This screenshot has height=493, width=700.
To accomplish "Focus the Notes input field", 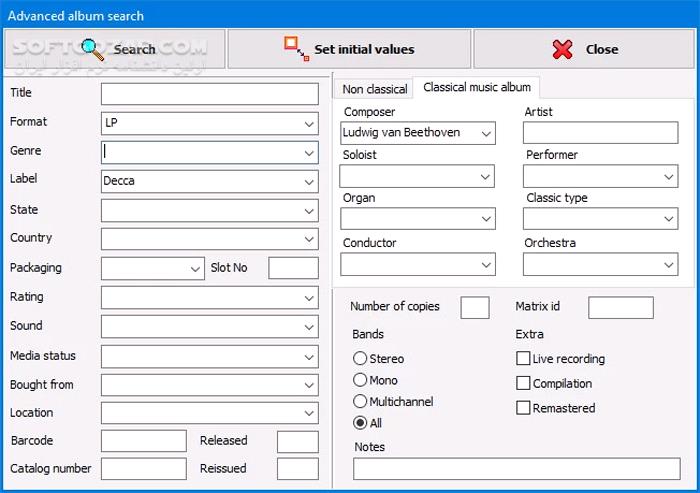I will tap(516, 469).
